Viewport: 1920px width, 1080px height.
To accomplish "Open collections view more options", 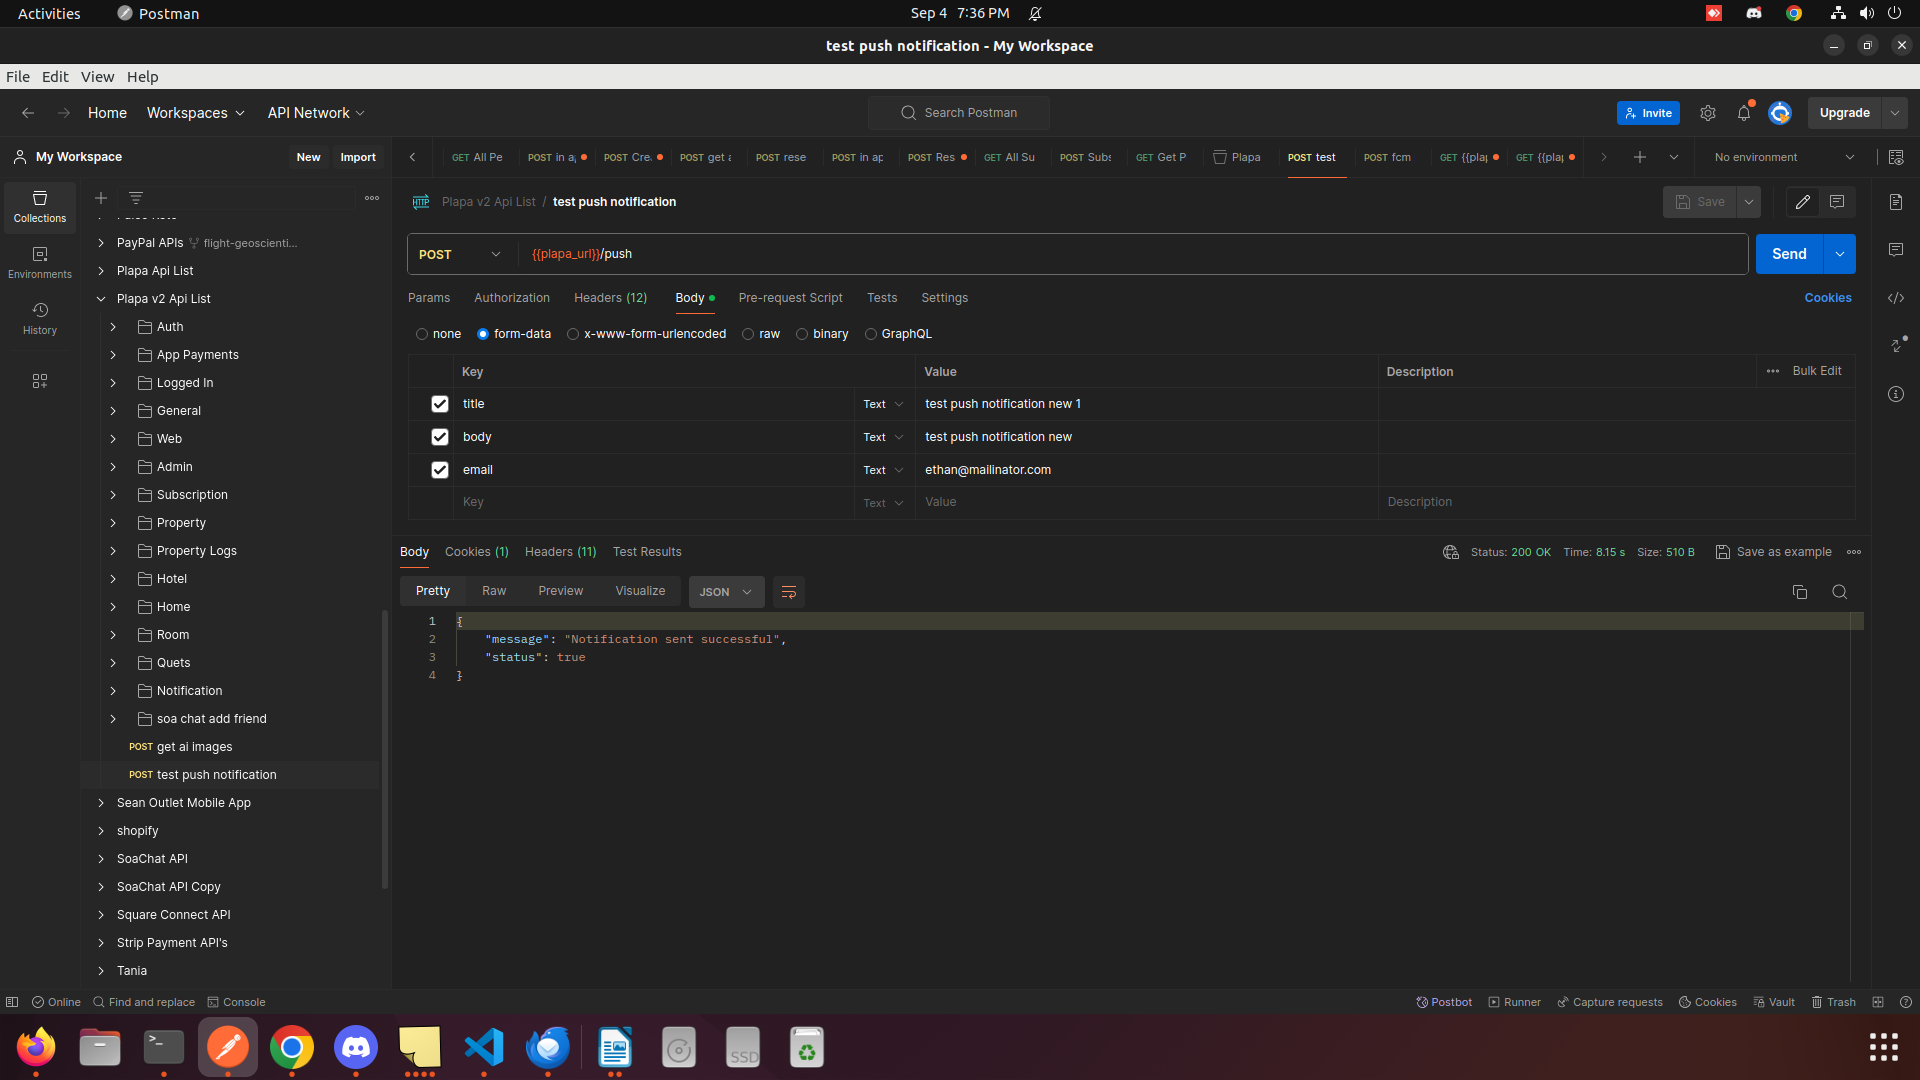I will pos(372,198).
